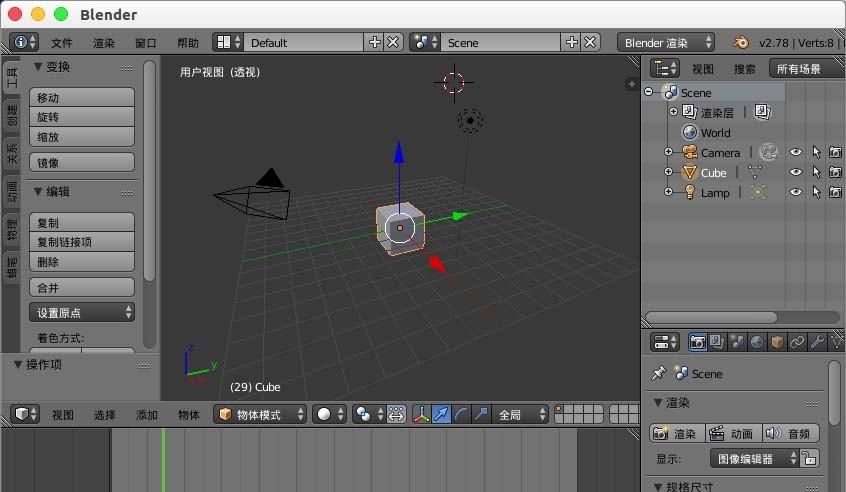Open the World properties tab

pyautogui.click(x=757, y=342)
